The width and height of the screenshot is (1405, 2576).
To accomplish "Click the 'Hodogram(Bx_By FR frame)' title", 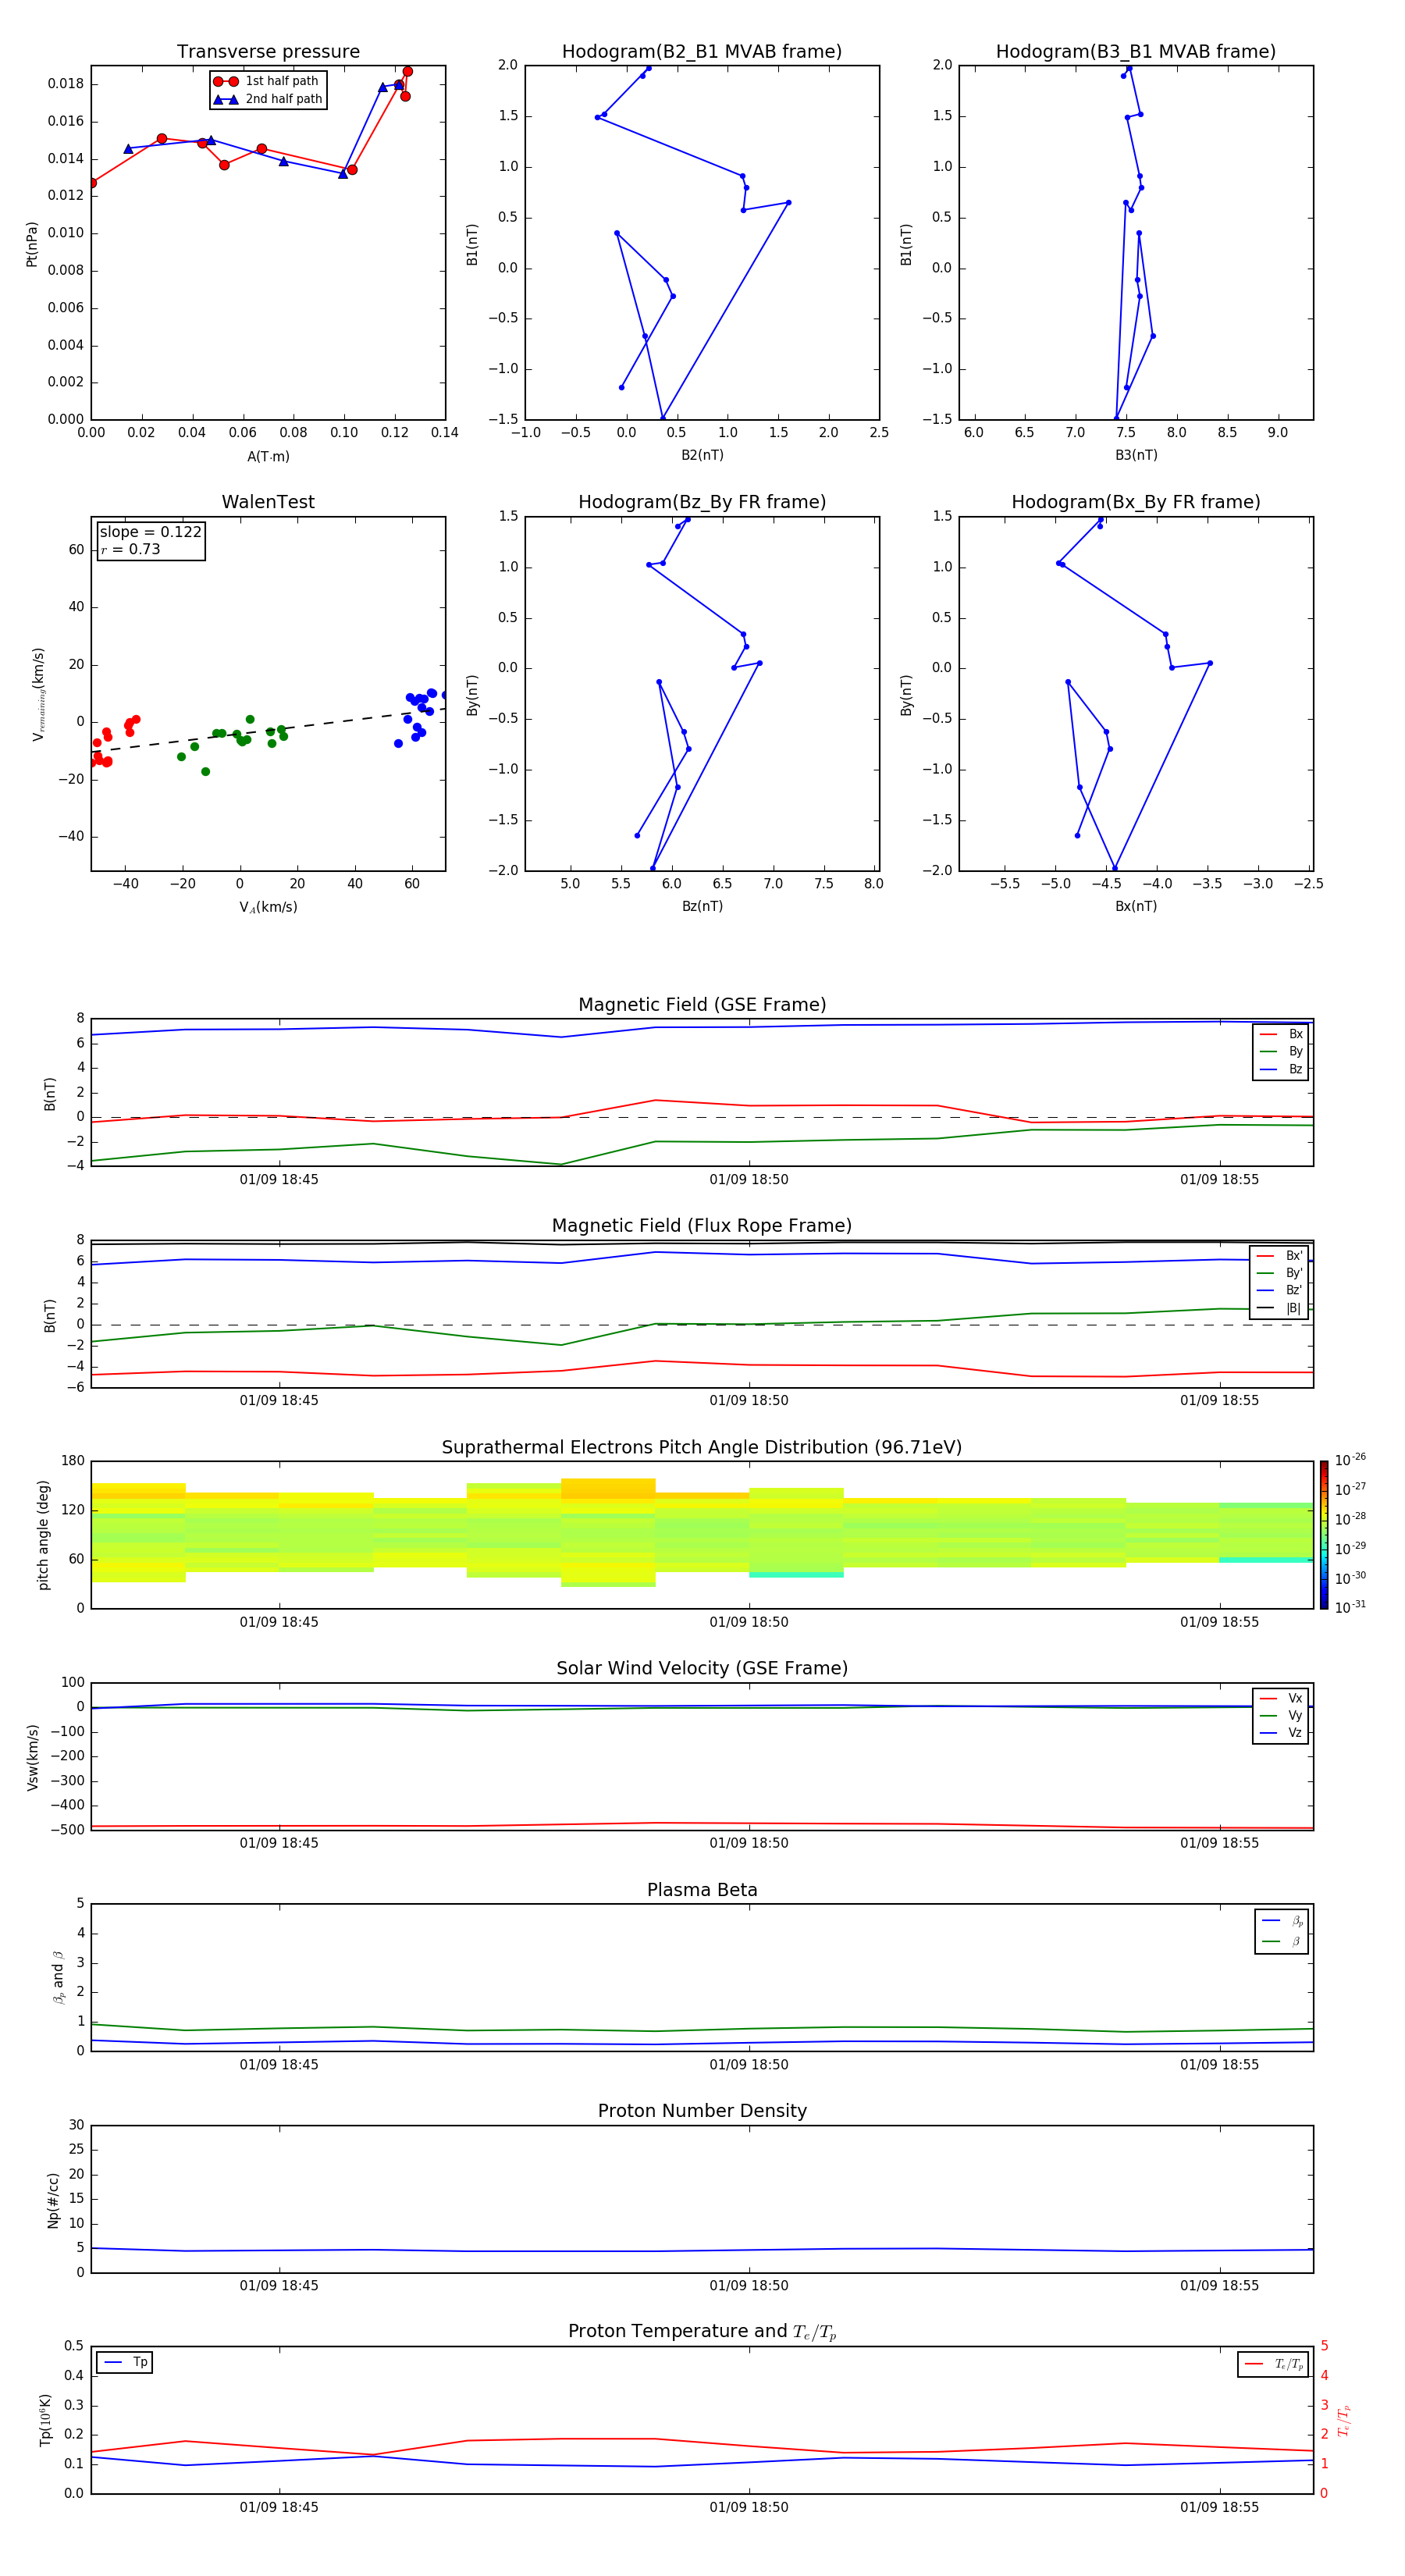I will point(1136,502).
